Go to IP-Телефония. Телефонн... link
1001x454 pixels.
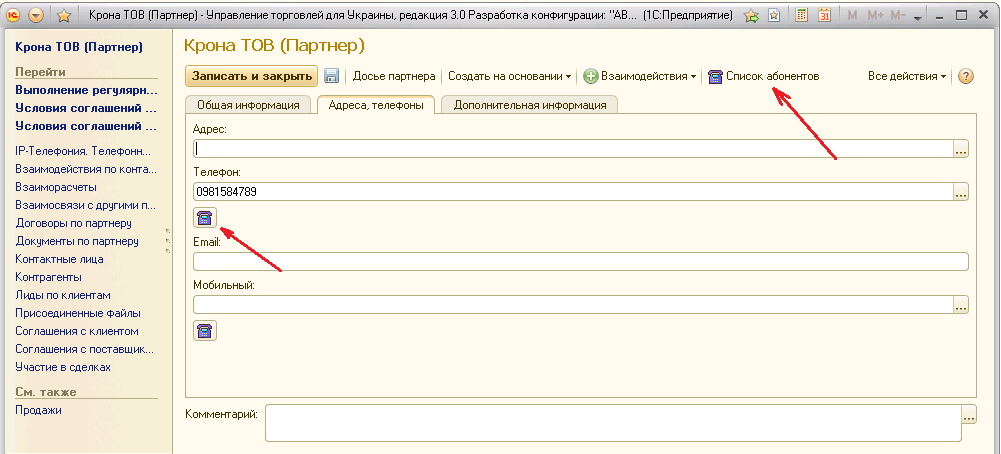coord(83,152)
